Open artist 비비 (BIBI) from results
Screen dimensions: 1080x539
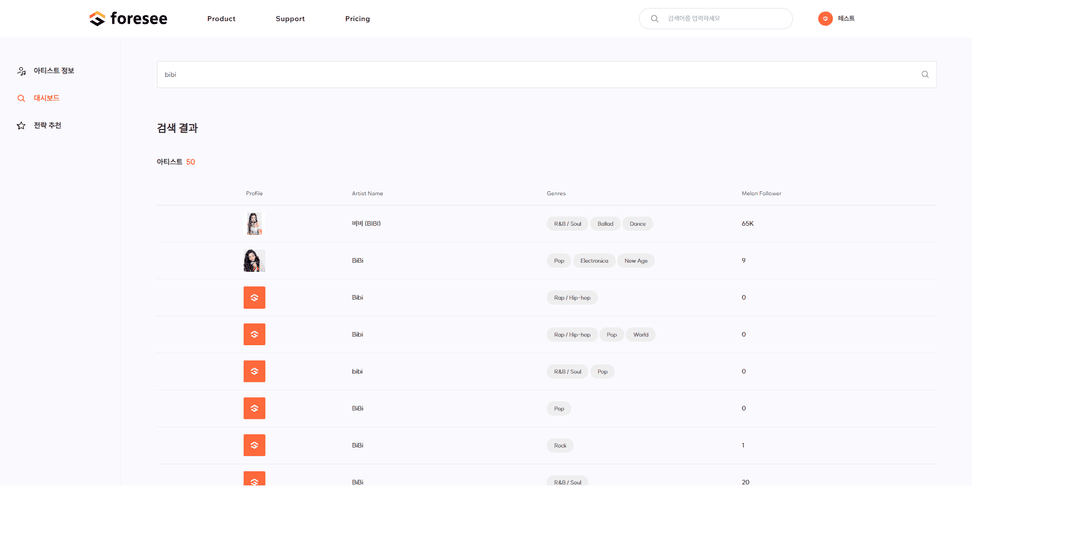[x=366, y=224]
